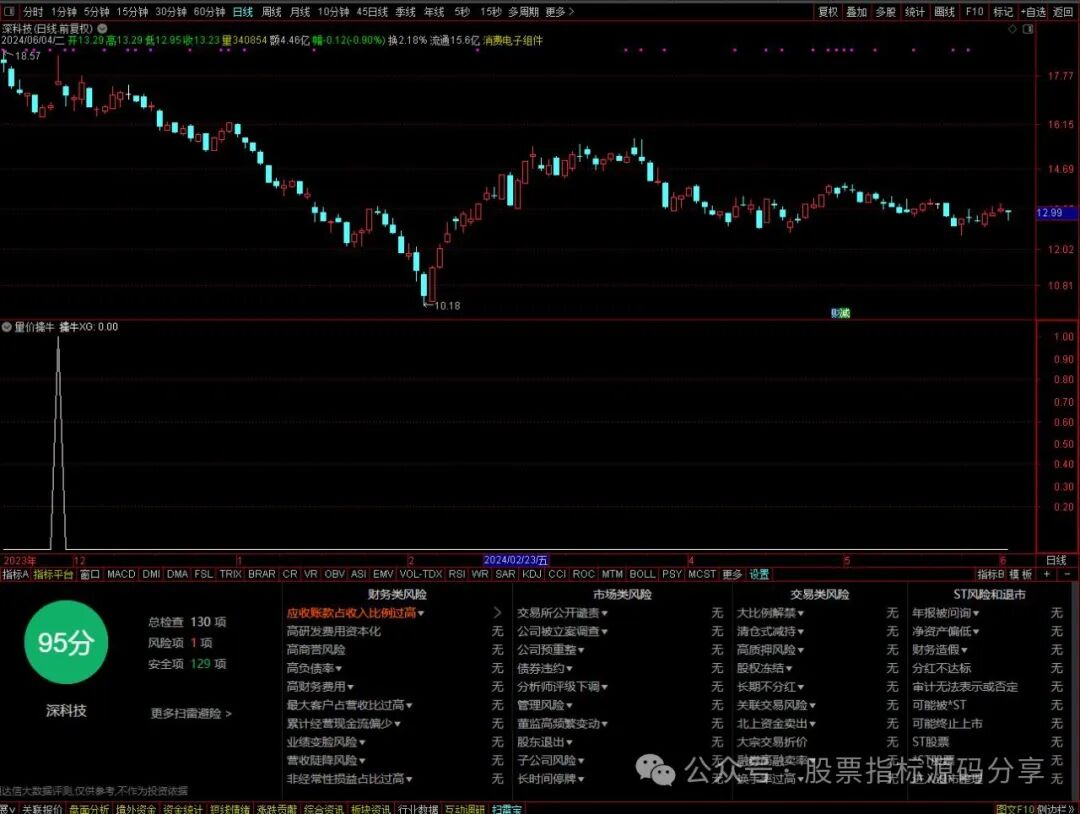Open F10 company info

point(975,12)
